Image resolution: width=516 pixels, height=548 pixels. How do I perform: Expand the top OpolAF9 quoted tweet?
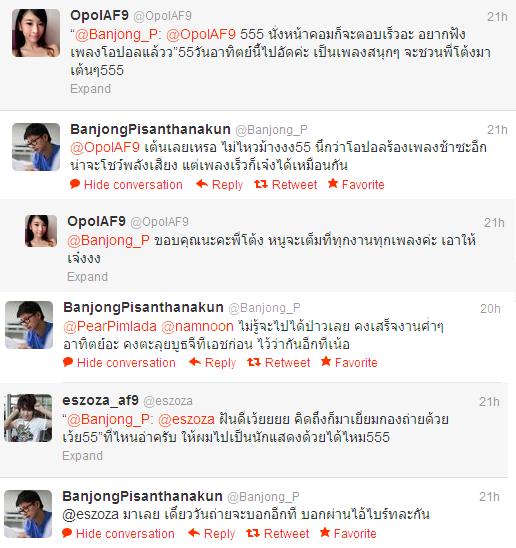tap(90, 89)
